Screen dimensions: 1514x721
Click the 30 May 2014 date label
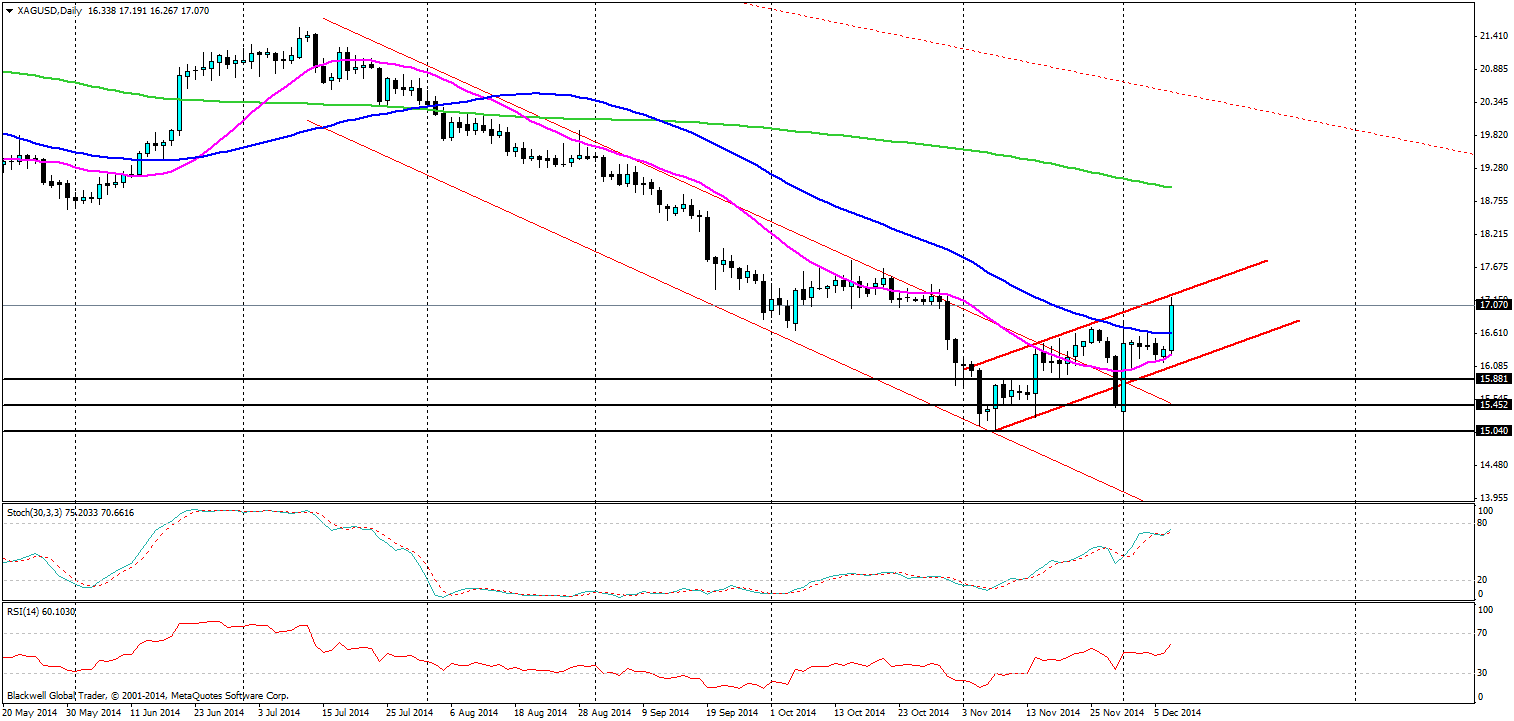92,713
